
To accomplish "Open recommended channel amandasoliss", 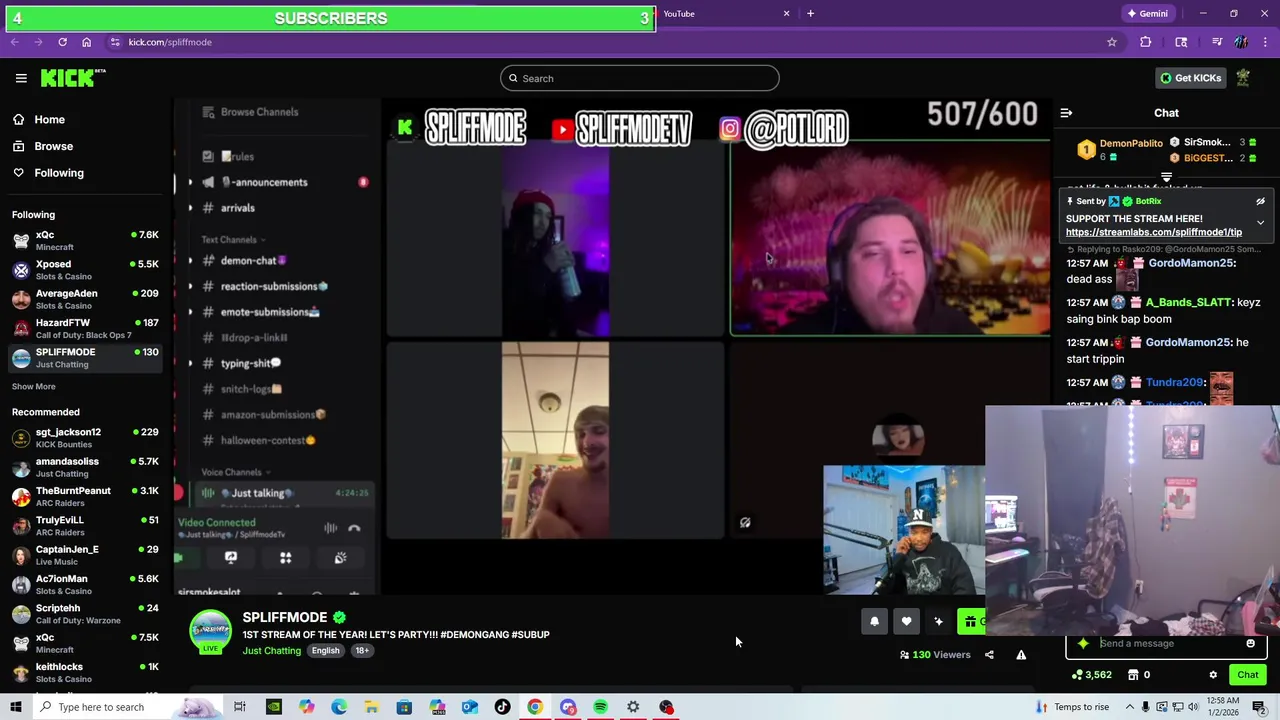I will 85,467.
